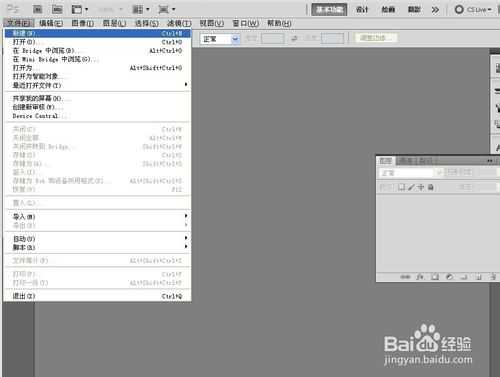Select 在 Mini Bridge 中浏览(G)
500x377 pixels.
pyautogui.click(x=97, y=59)
